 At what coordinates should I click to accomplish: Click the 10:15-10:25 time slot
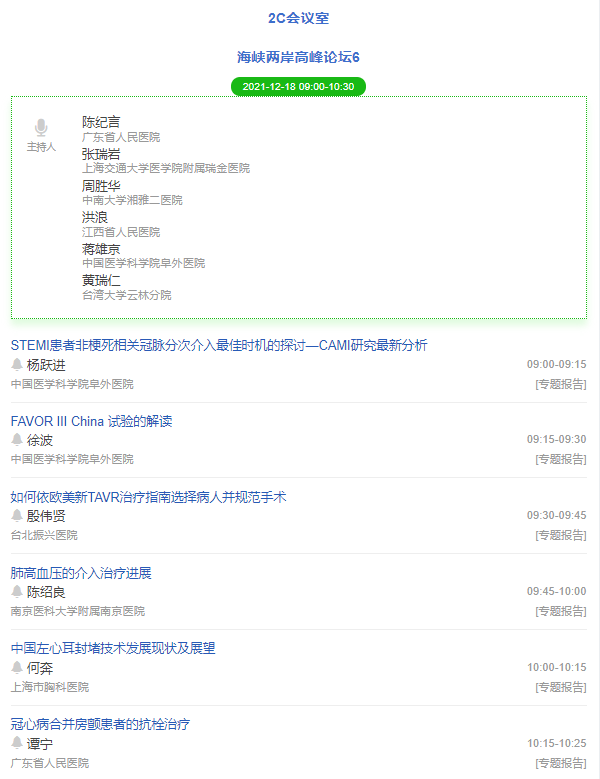pyautogui.click(x=556, y=744)
